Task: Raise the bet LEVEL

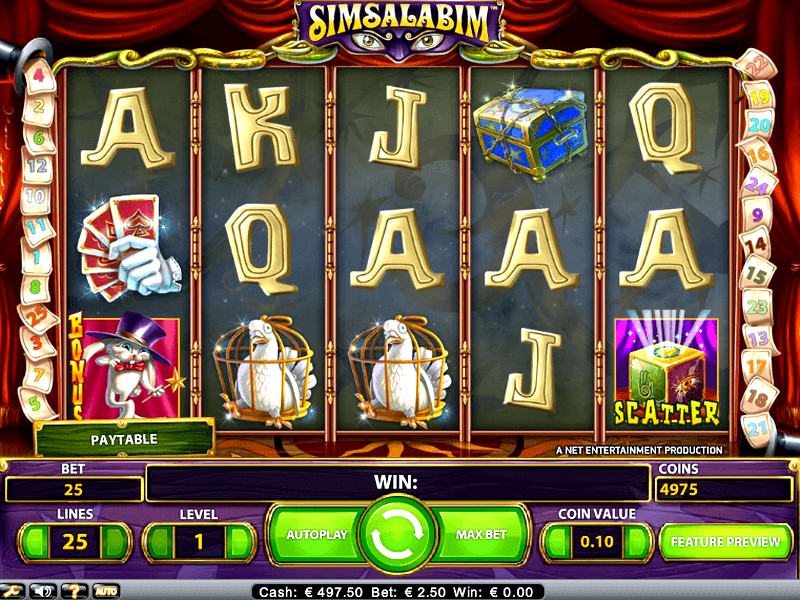Action: 239,542
